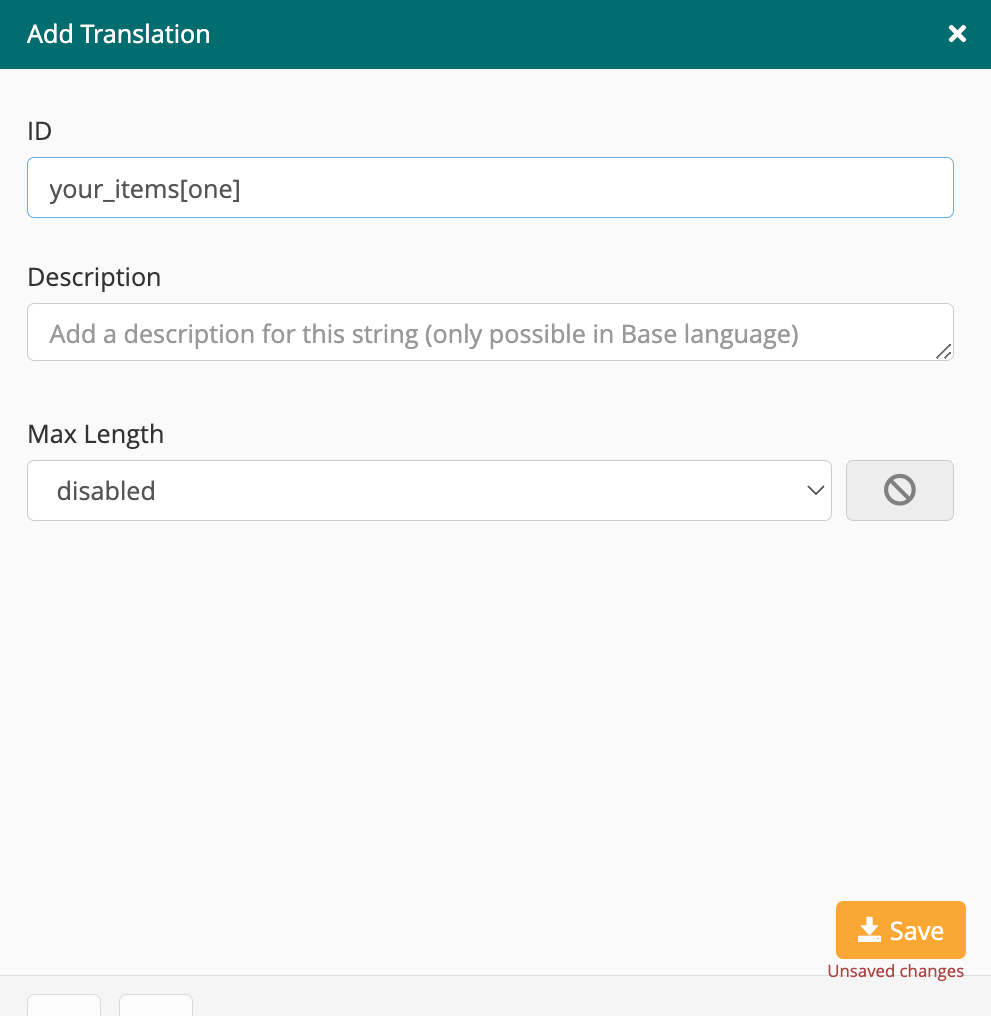Click the 'ID' field label
The width and height of the screenshot is (991, 1016).
pos(39,131)
